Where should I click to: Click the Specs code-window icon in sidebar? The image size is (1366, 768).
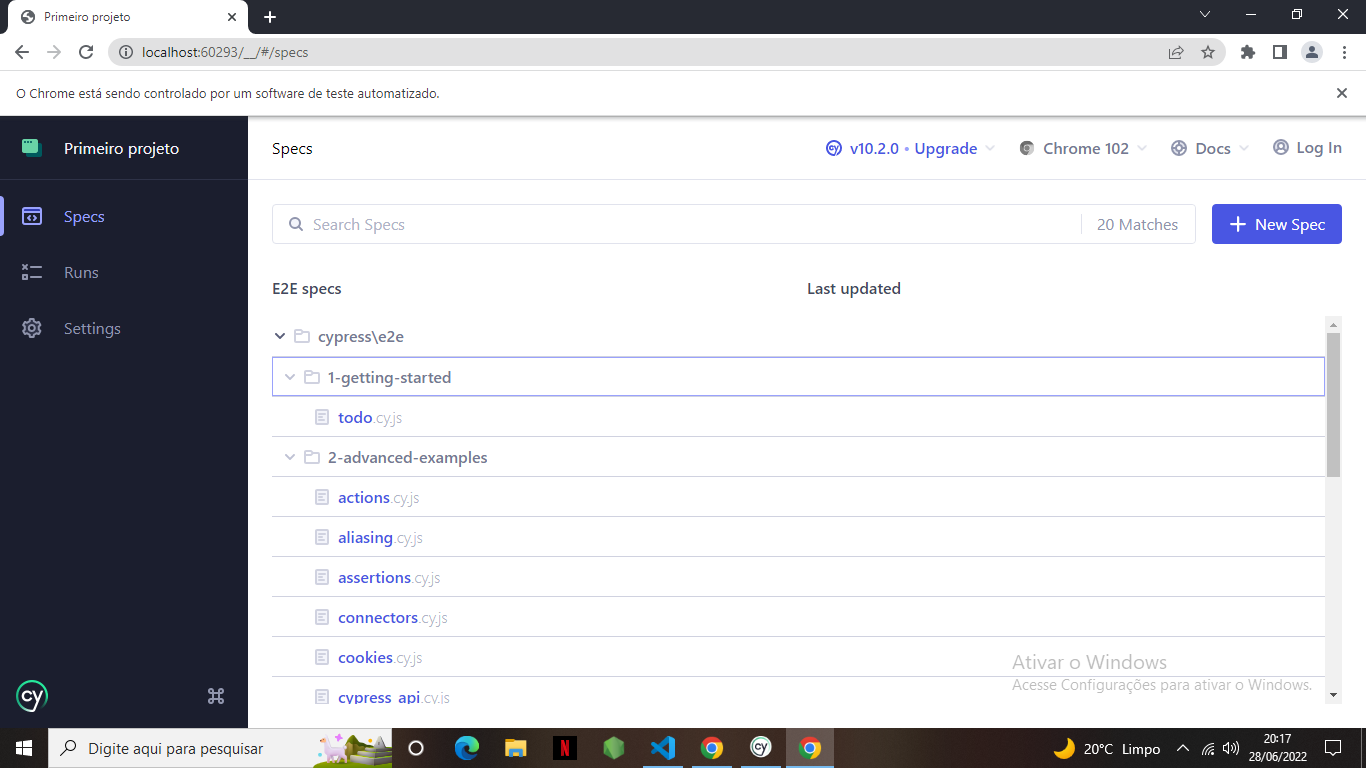(x=32, y=216)
